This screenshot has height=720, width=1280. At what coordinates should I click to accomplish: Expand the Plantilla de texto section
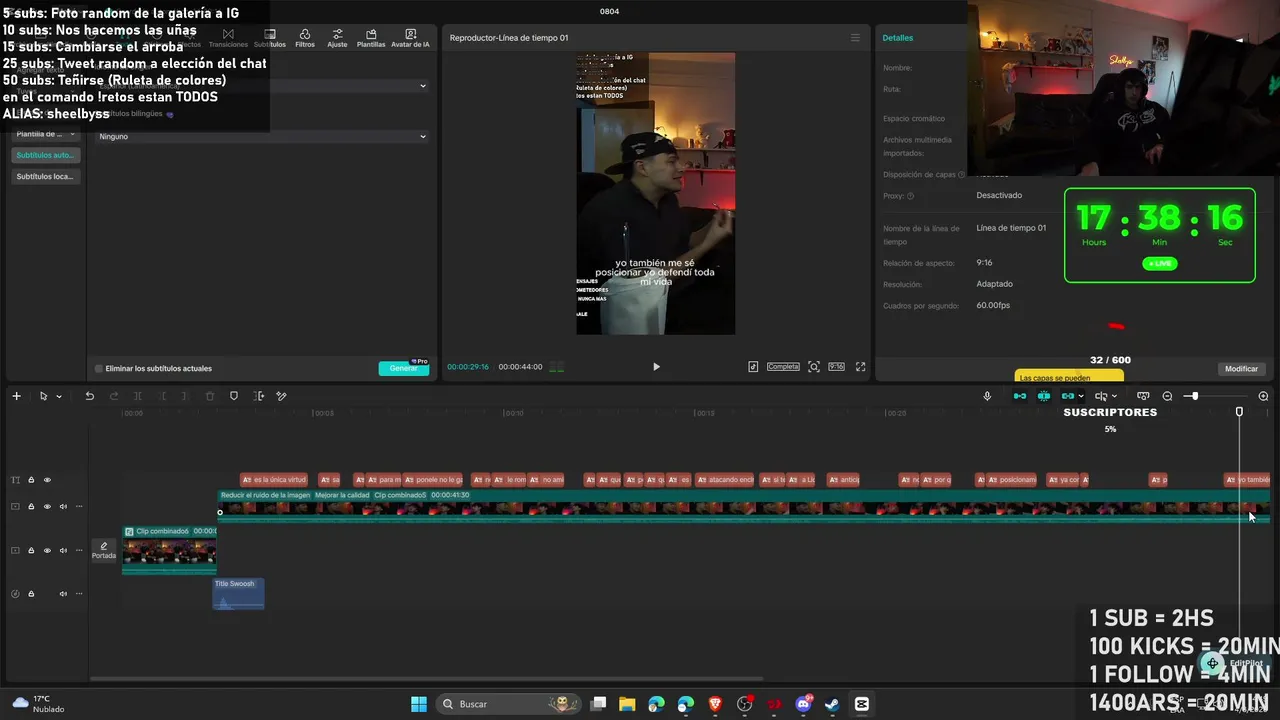46,134
